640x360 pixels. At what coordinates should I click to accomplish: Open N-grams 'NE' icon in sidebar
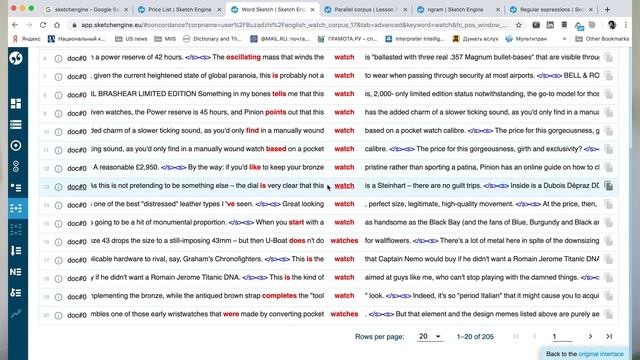pyautogui.click(x=16, y=272)
